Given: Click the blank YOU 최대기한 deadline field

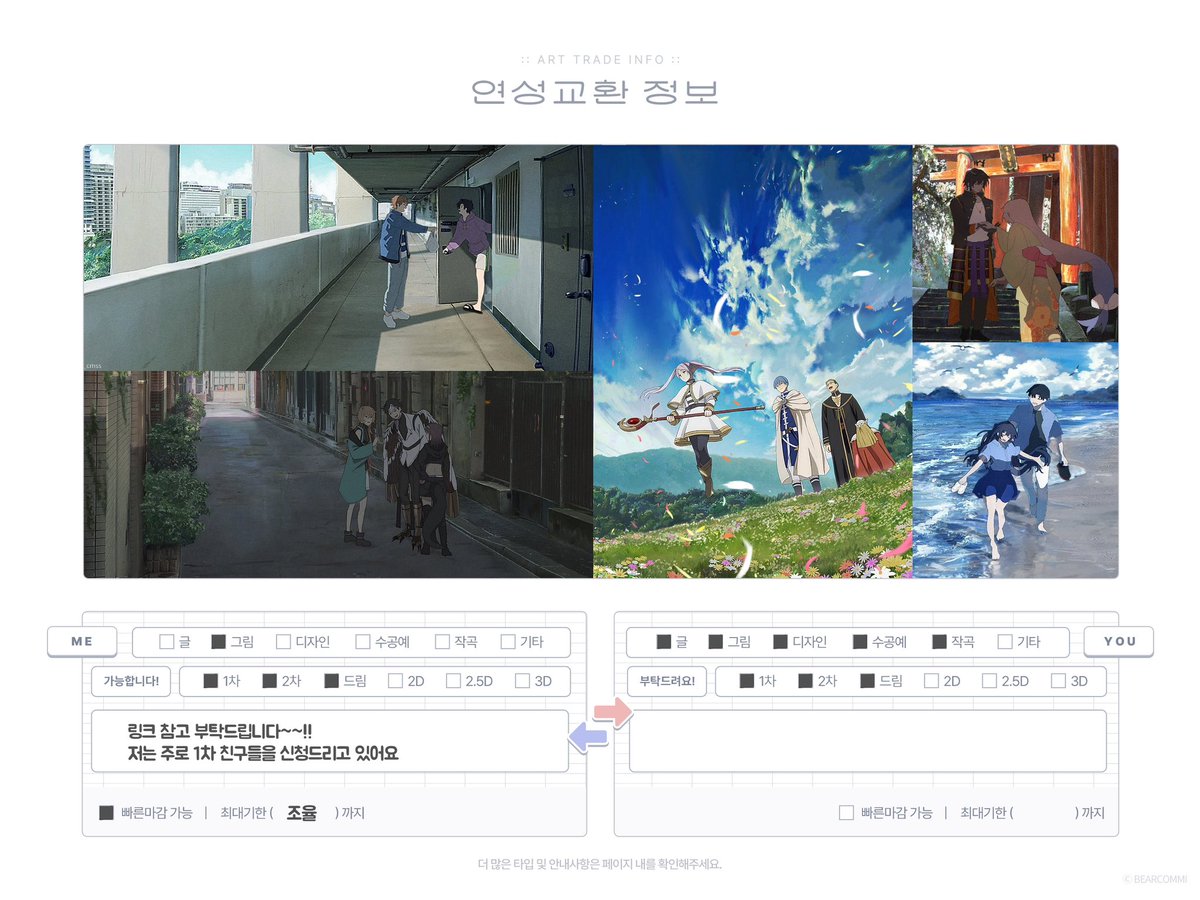Looking at the screenshot, I should tap(1043, 813).
